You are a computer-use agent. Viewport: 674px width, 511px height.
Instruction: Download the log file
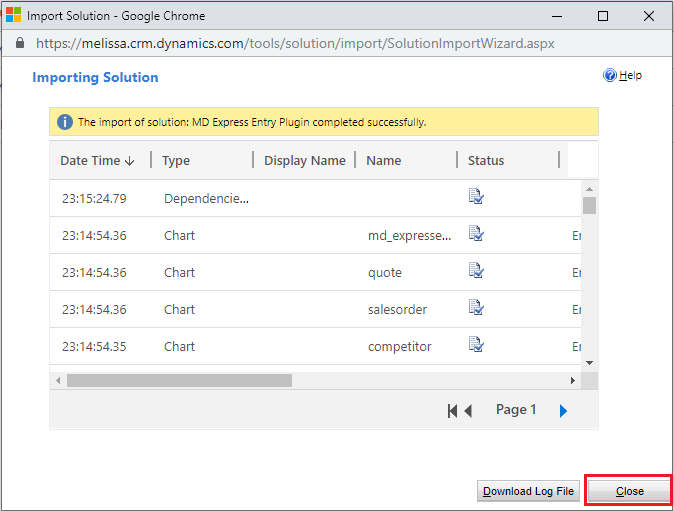[528, 491]
